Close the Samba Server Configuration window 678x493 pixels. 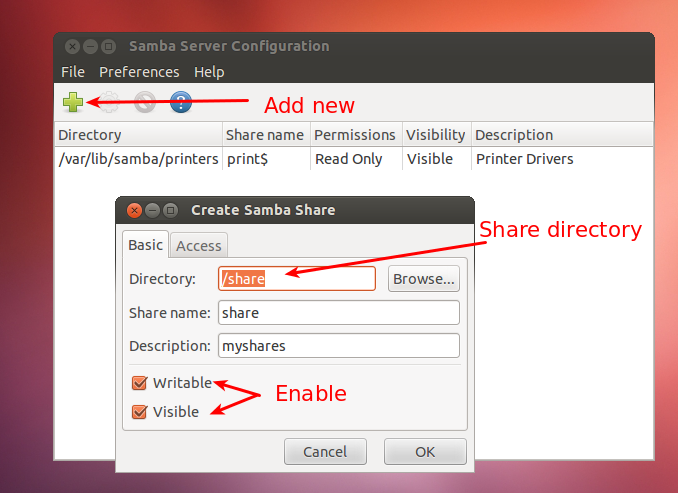tap(73, 46)
